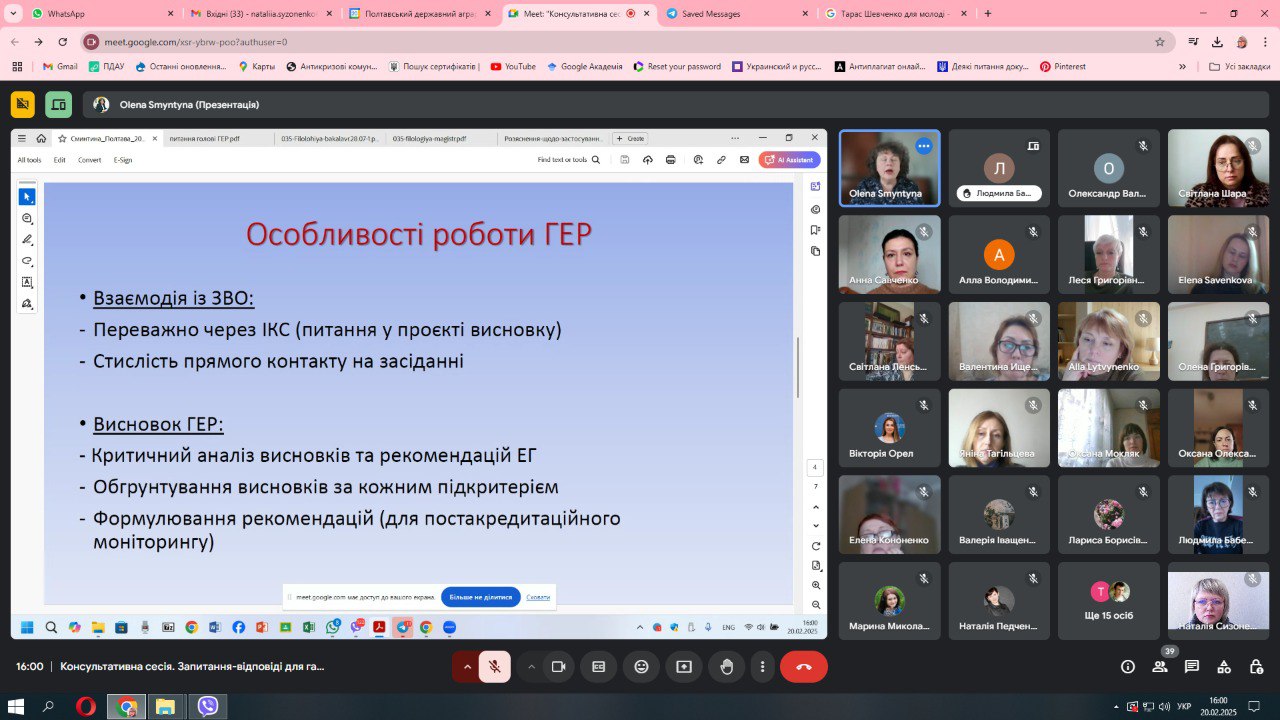Go back in browser history

click(x=14, y=42)
